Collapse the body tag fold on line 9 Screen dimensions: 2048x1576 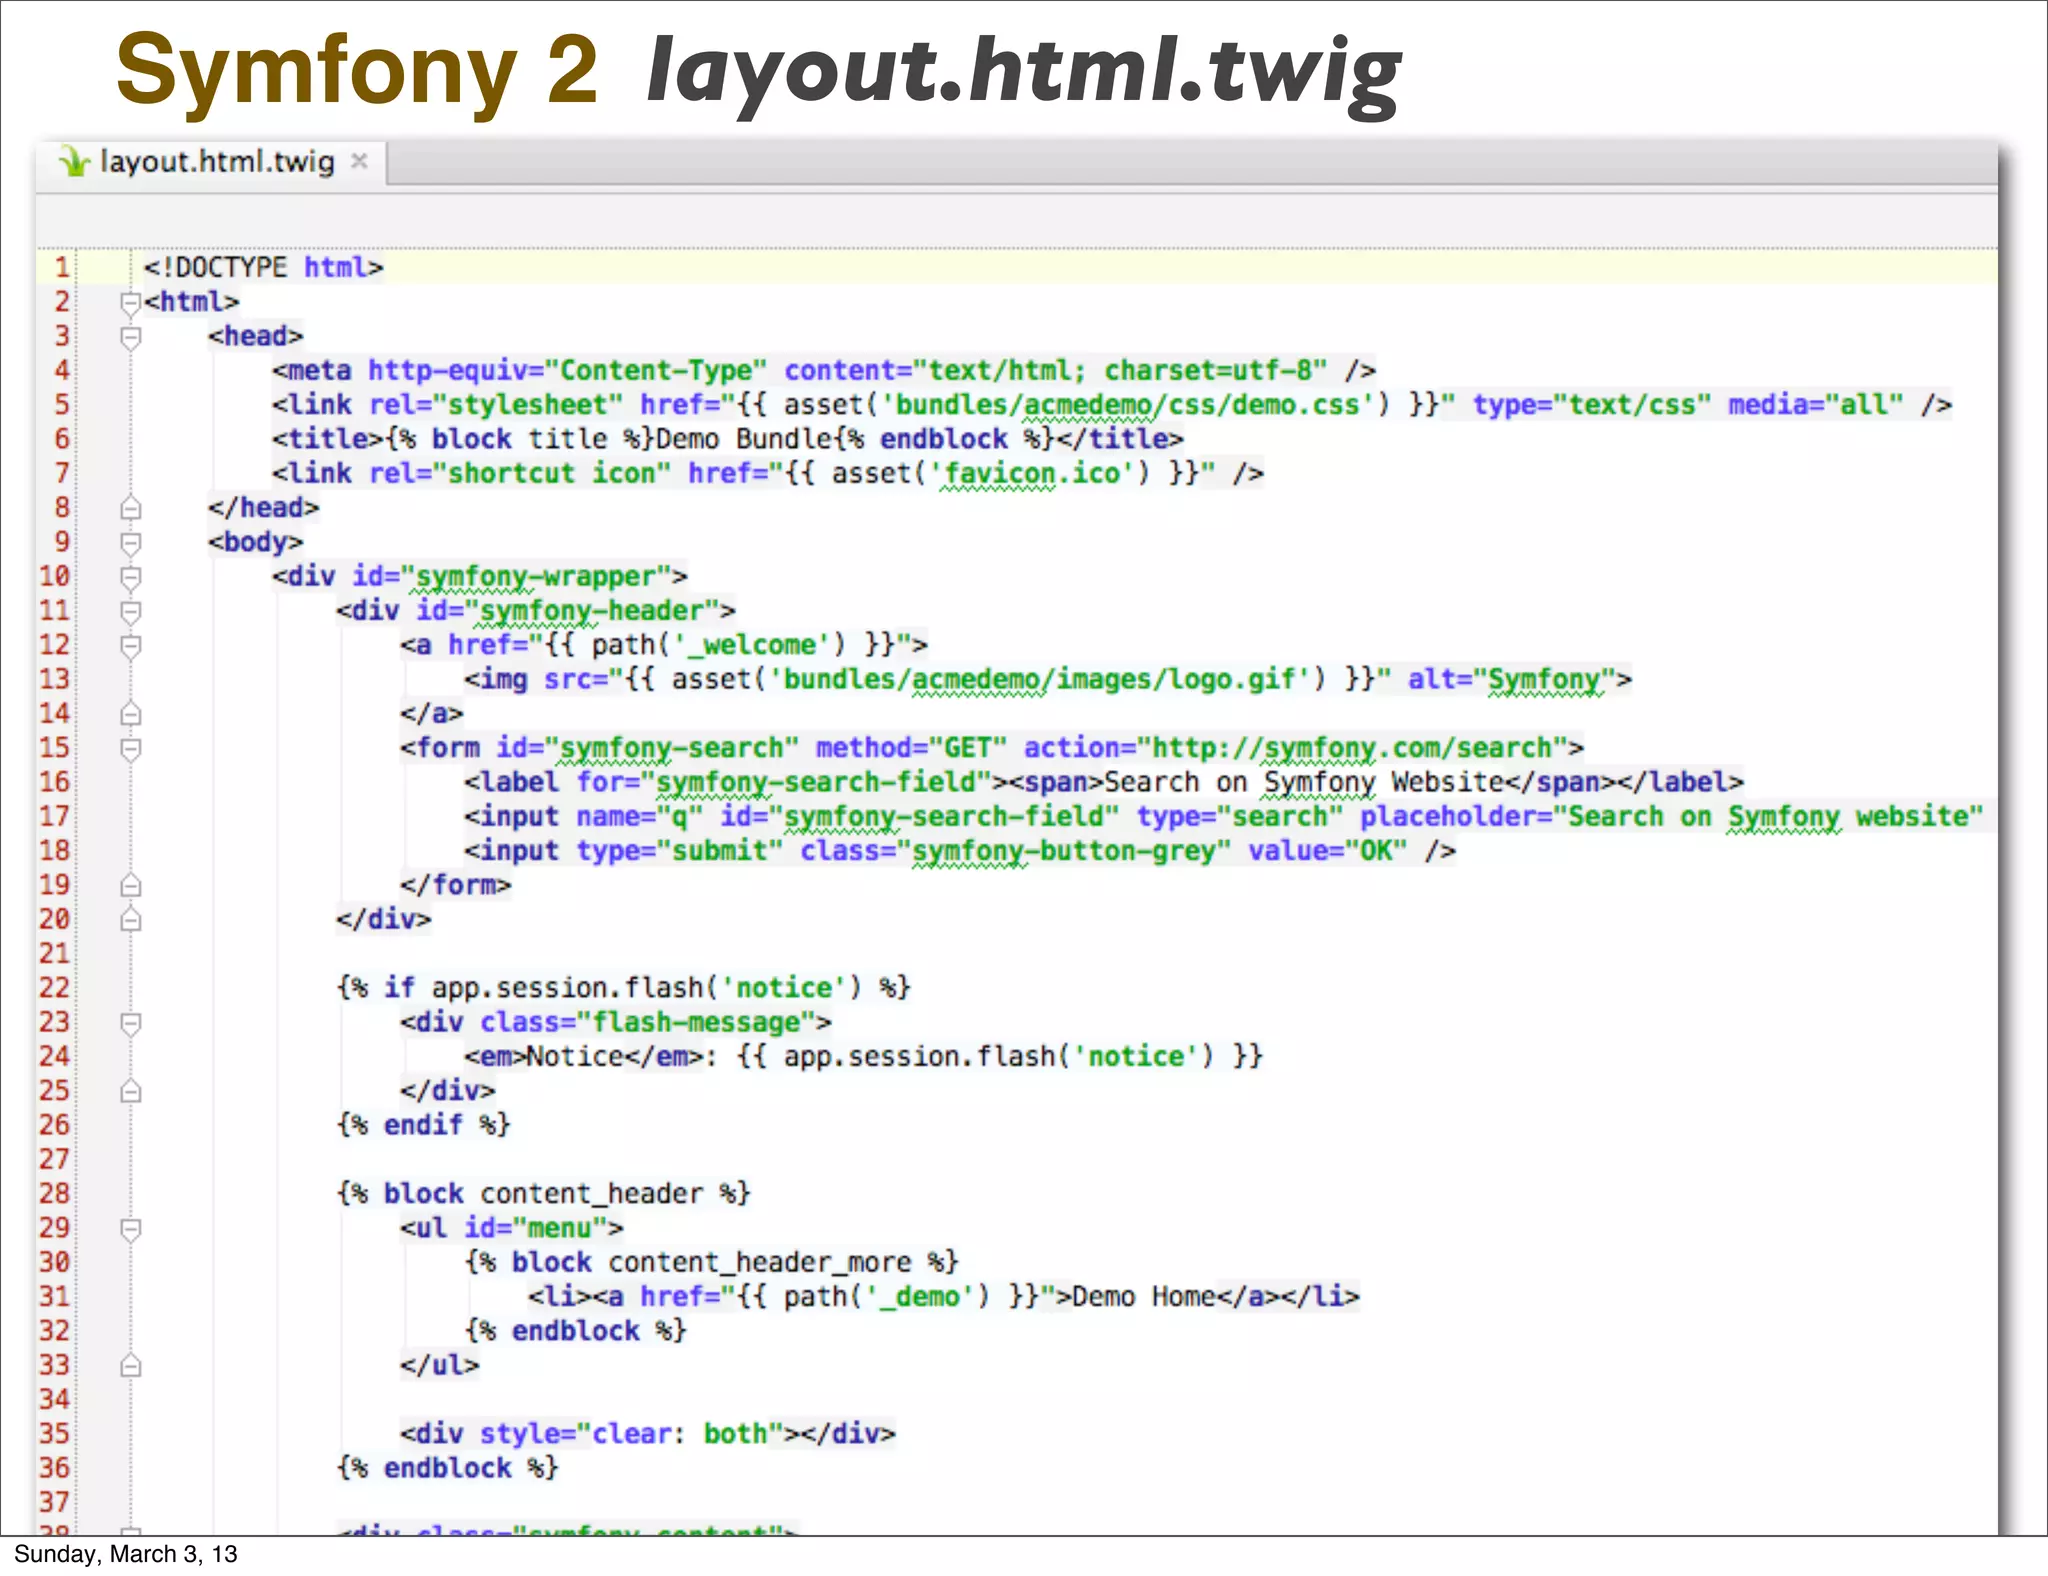click(x=130, y=542)
